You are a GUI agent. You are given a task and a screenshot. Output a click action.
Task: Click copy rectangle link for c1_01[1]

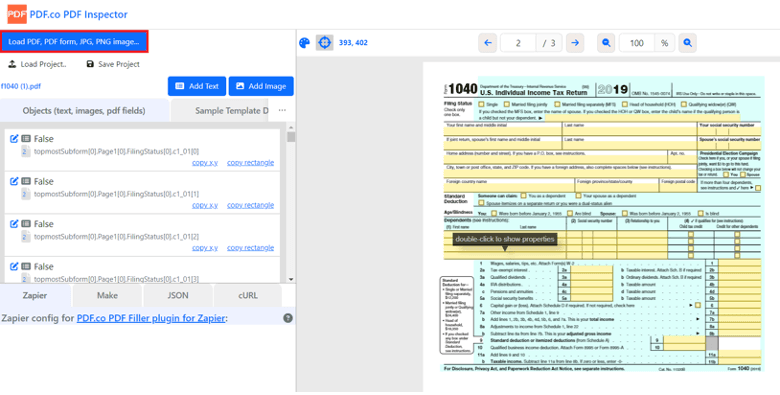(x=250, y=205)
